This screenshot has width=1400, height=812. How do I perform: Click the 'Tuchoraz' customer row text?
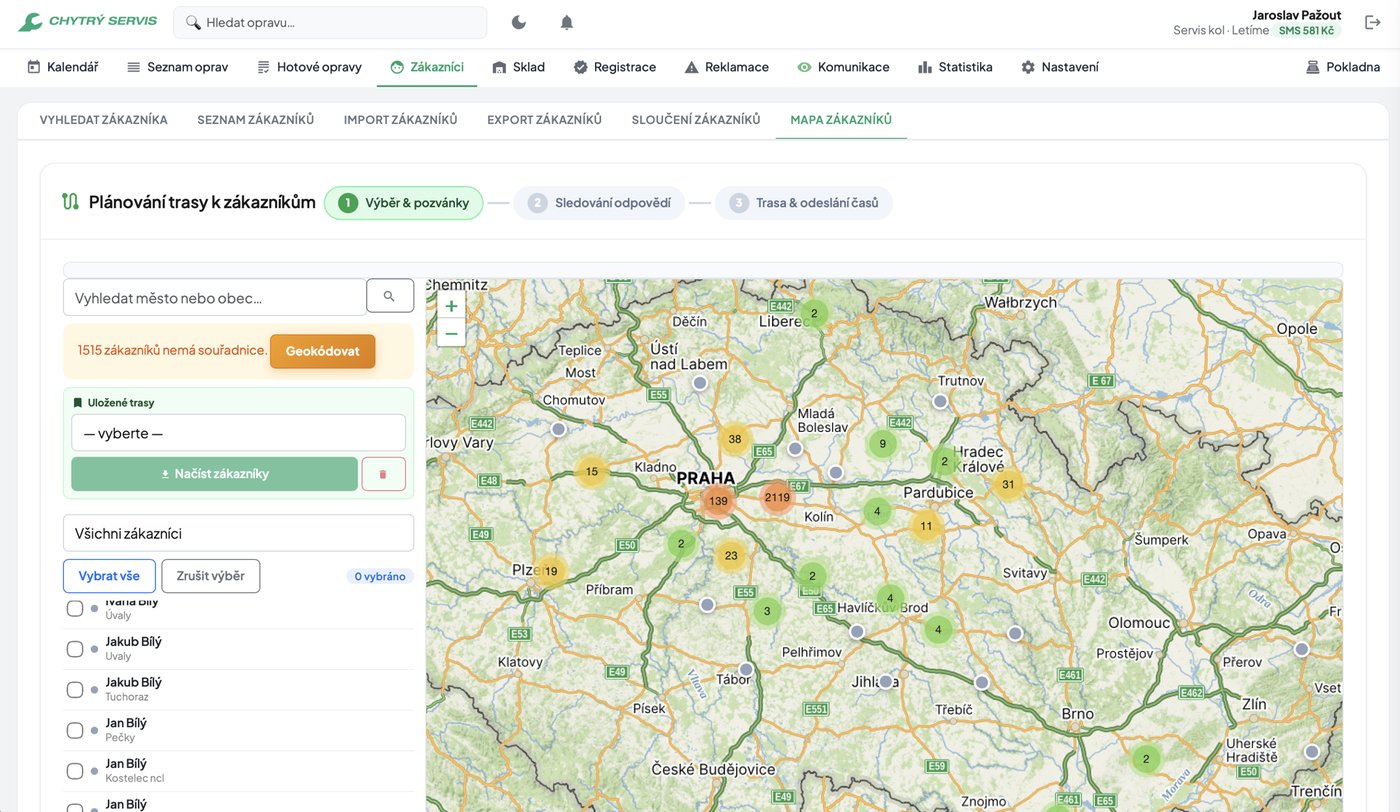point(127,697)
